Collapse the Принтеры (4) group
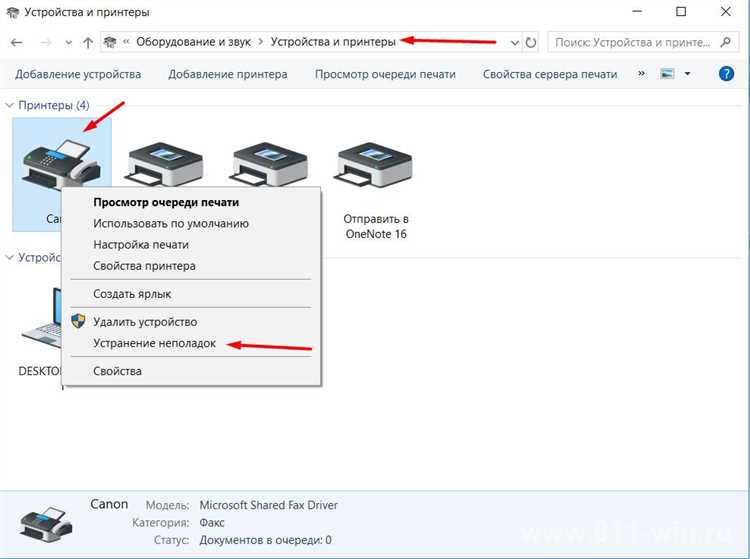The image size is (750, 559). click(9, 105)
